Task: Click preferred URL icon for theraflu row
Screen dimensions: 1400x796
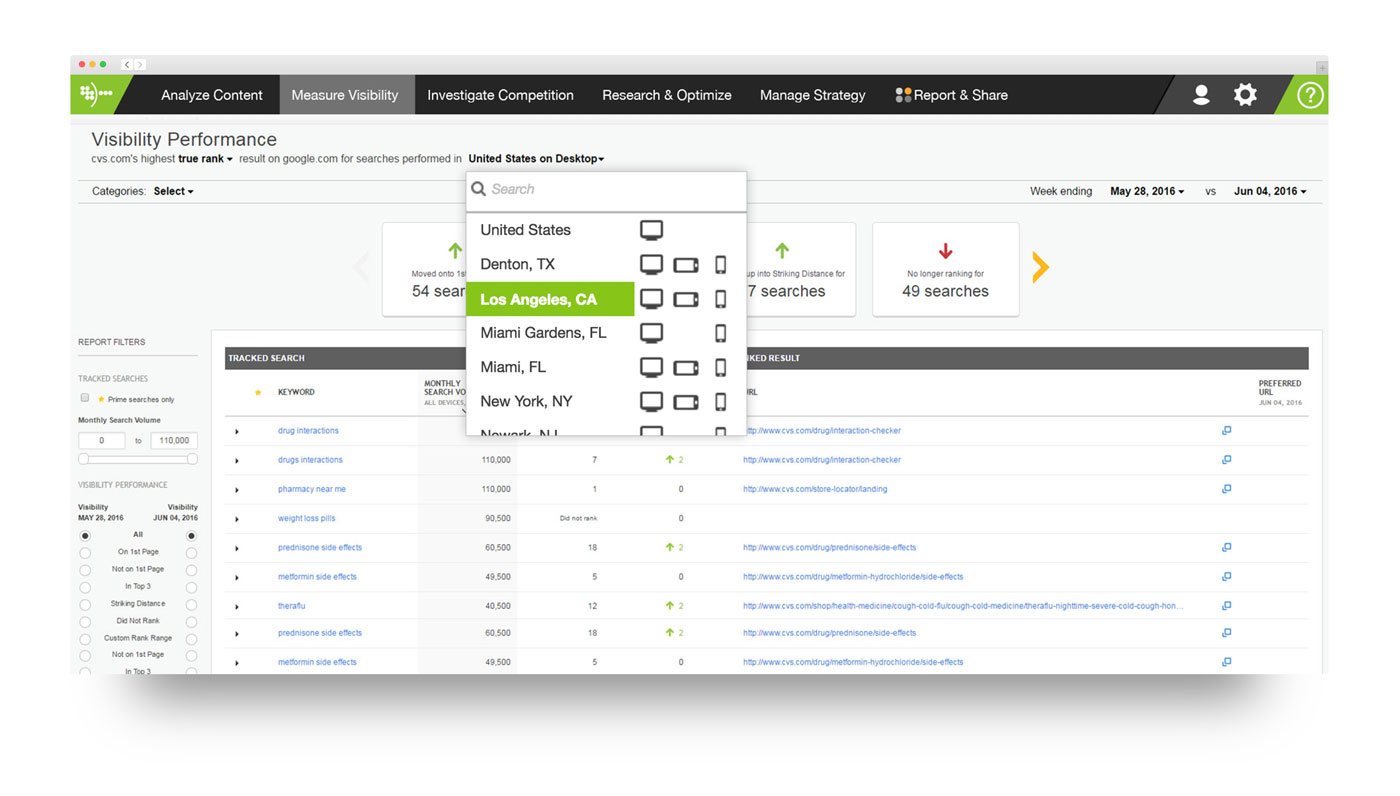Action: [x=1226, y=606]
